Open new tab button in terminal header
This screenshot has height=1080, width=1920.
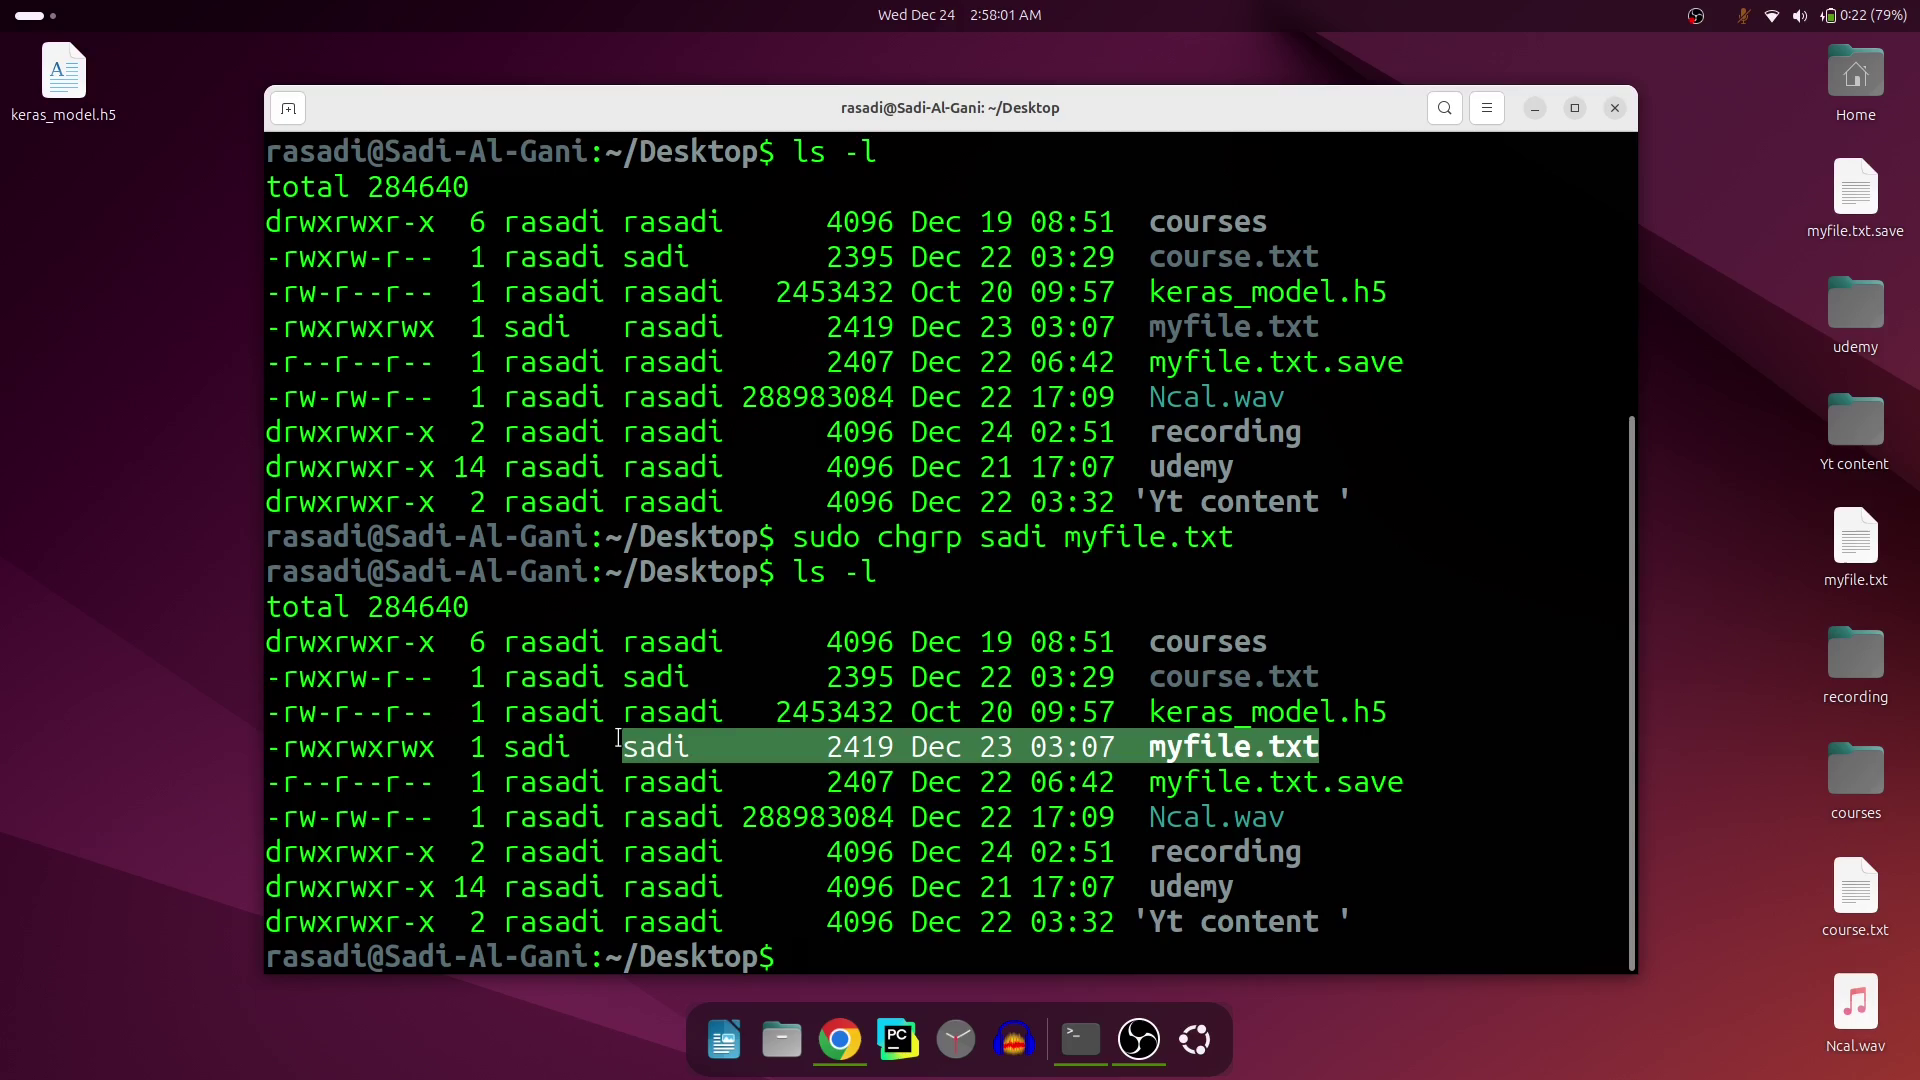pos(288,108)
